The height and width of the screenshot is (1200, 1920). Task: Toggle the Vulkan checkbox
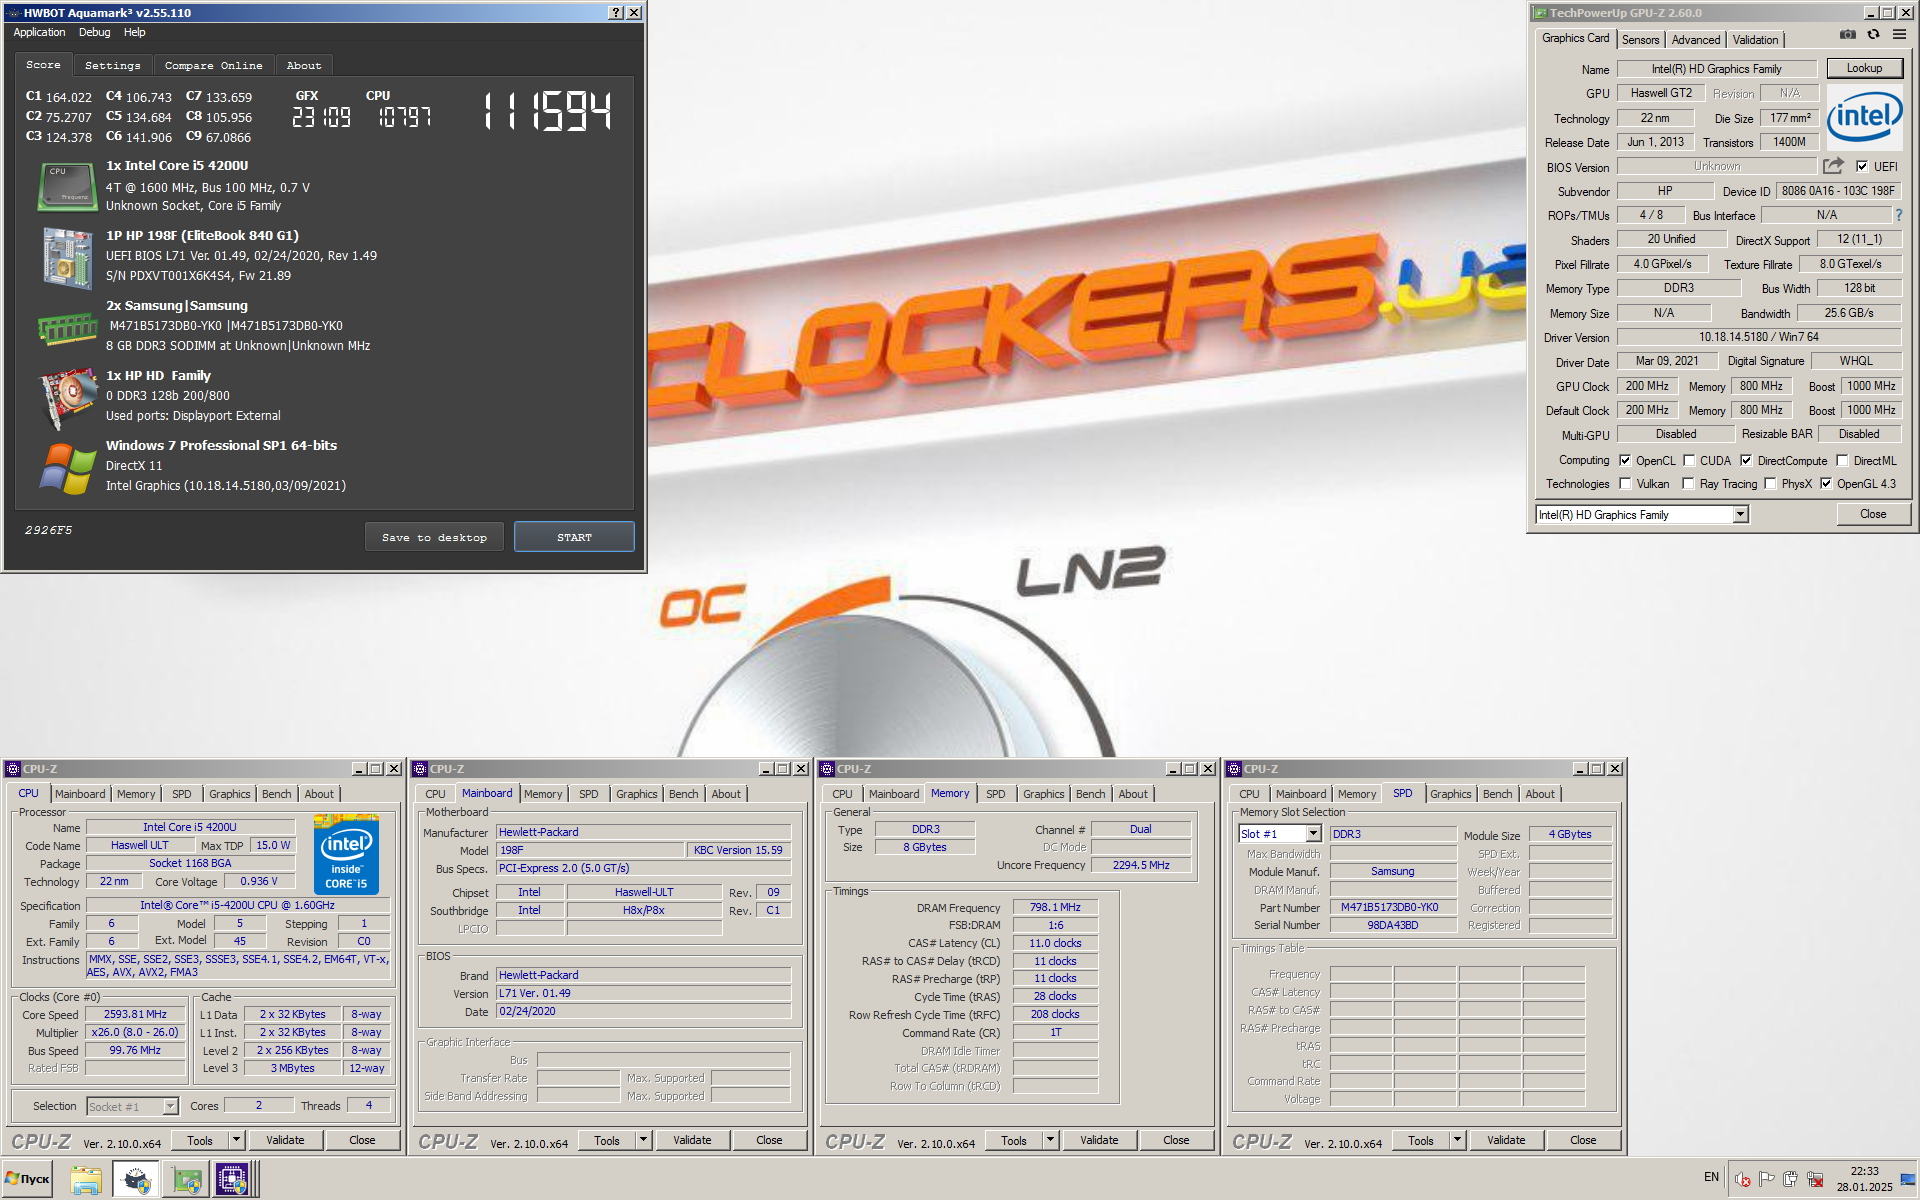pos(1625,484)
